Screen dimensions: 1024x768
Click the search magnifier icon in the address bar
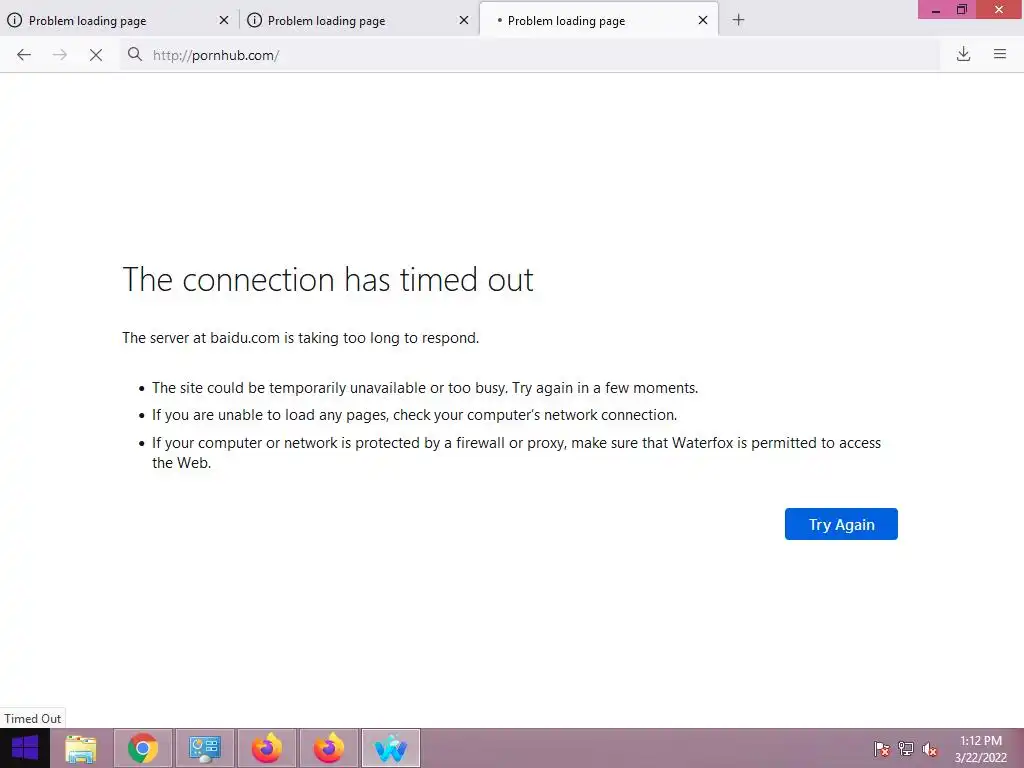135,54
